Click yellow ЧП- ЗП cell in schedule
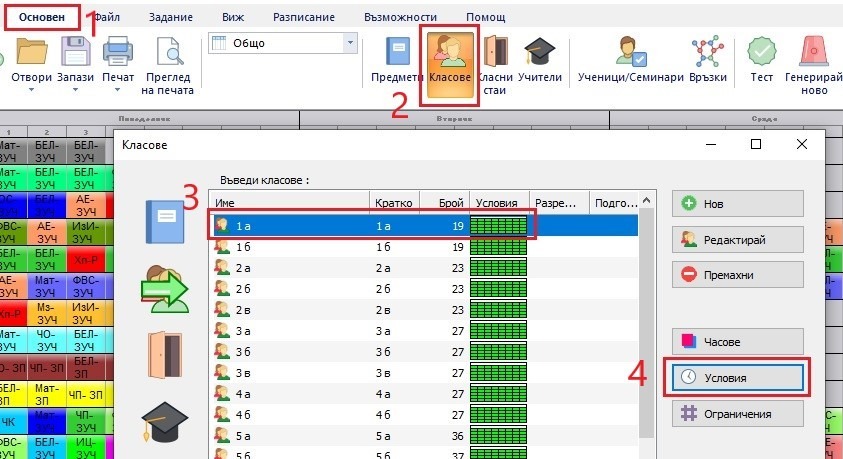Image resolution: width=843 pixels, height=459 pixels. point(86,394)
